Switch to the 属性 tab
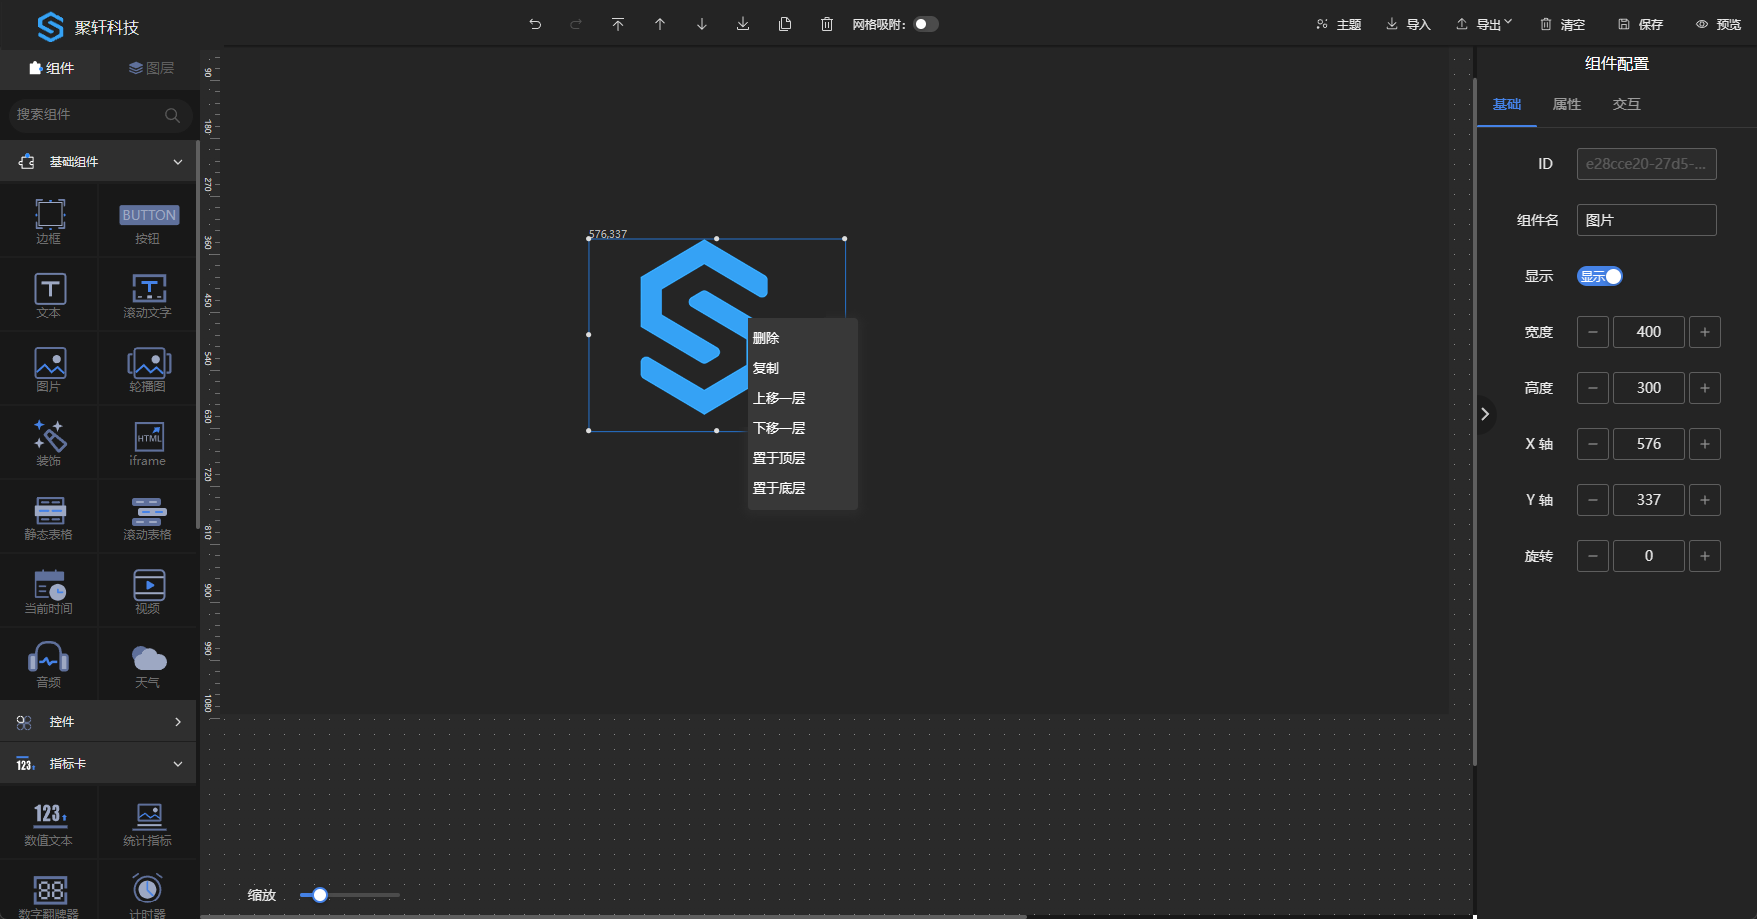 coord(1567,104)
